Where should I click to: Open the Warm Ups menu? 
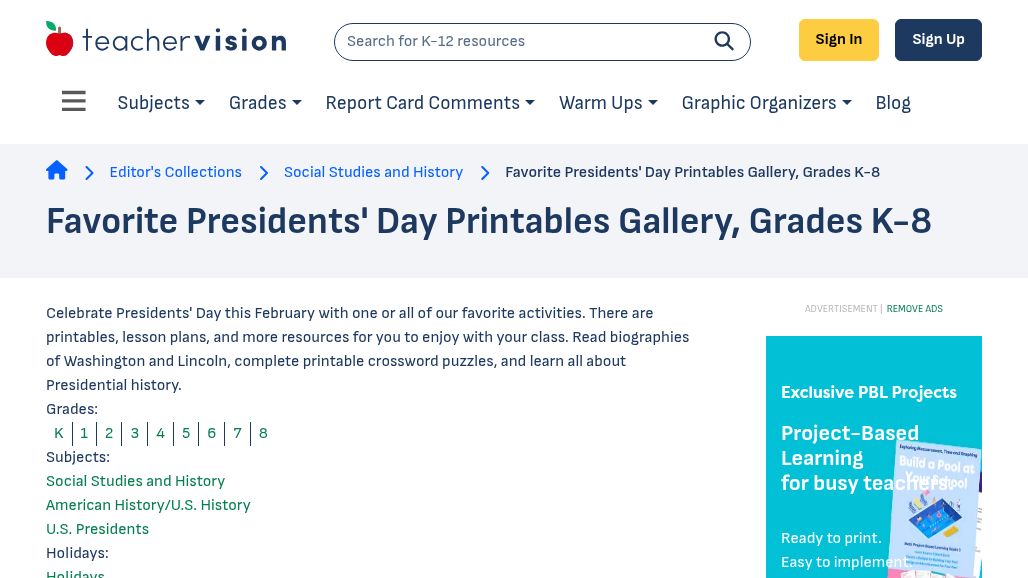coord(608,103)
